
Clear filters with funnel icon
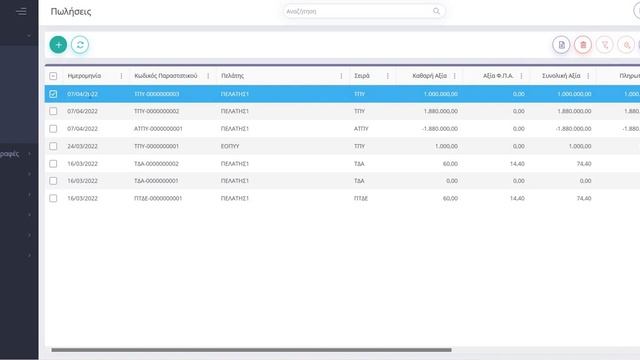(604, 45)
